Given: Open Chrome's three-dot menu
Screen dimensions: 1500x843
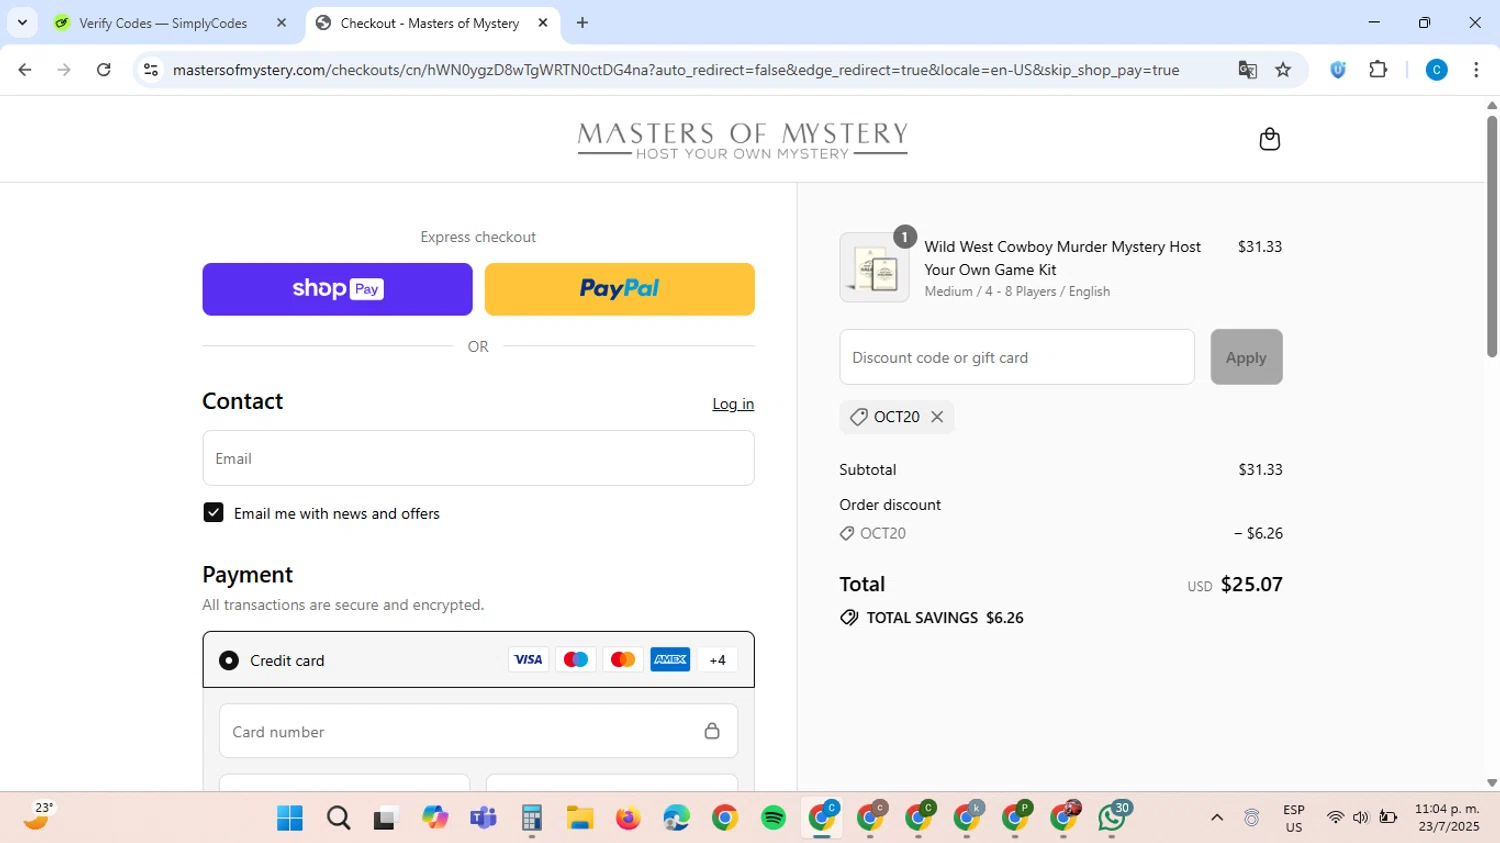Looking at the screenshot, I should coord(1476,70).
